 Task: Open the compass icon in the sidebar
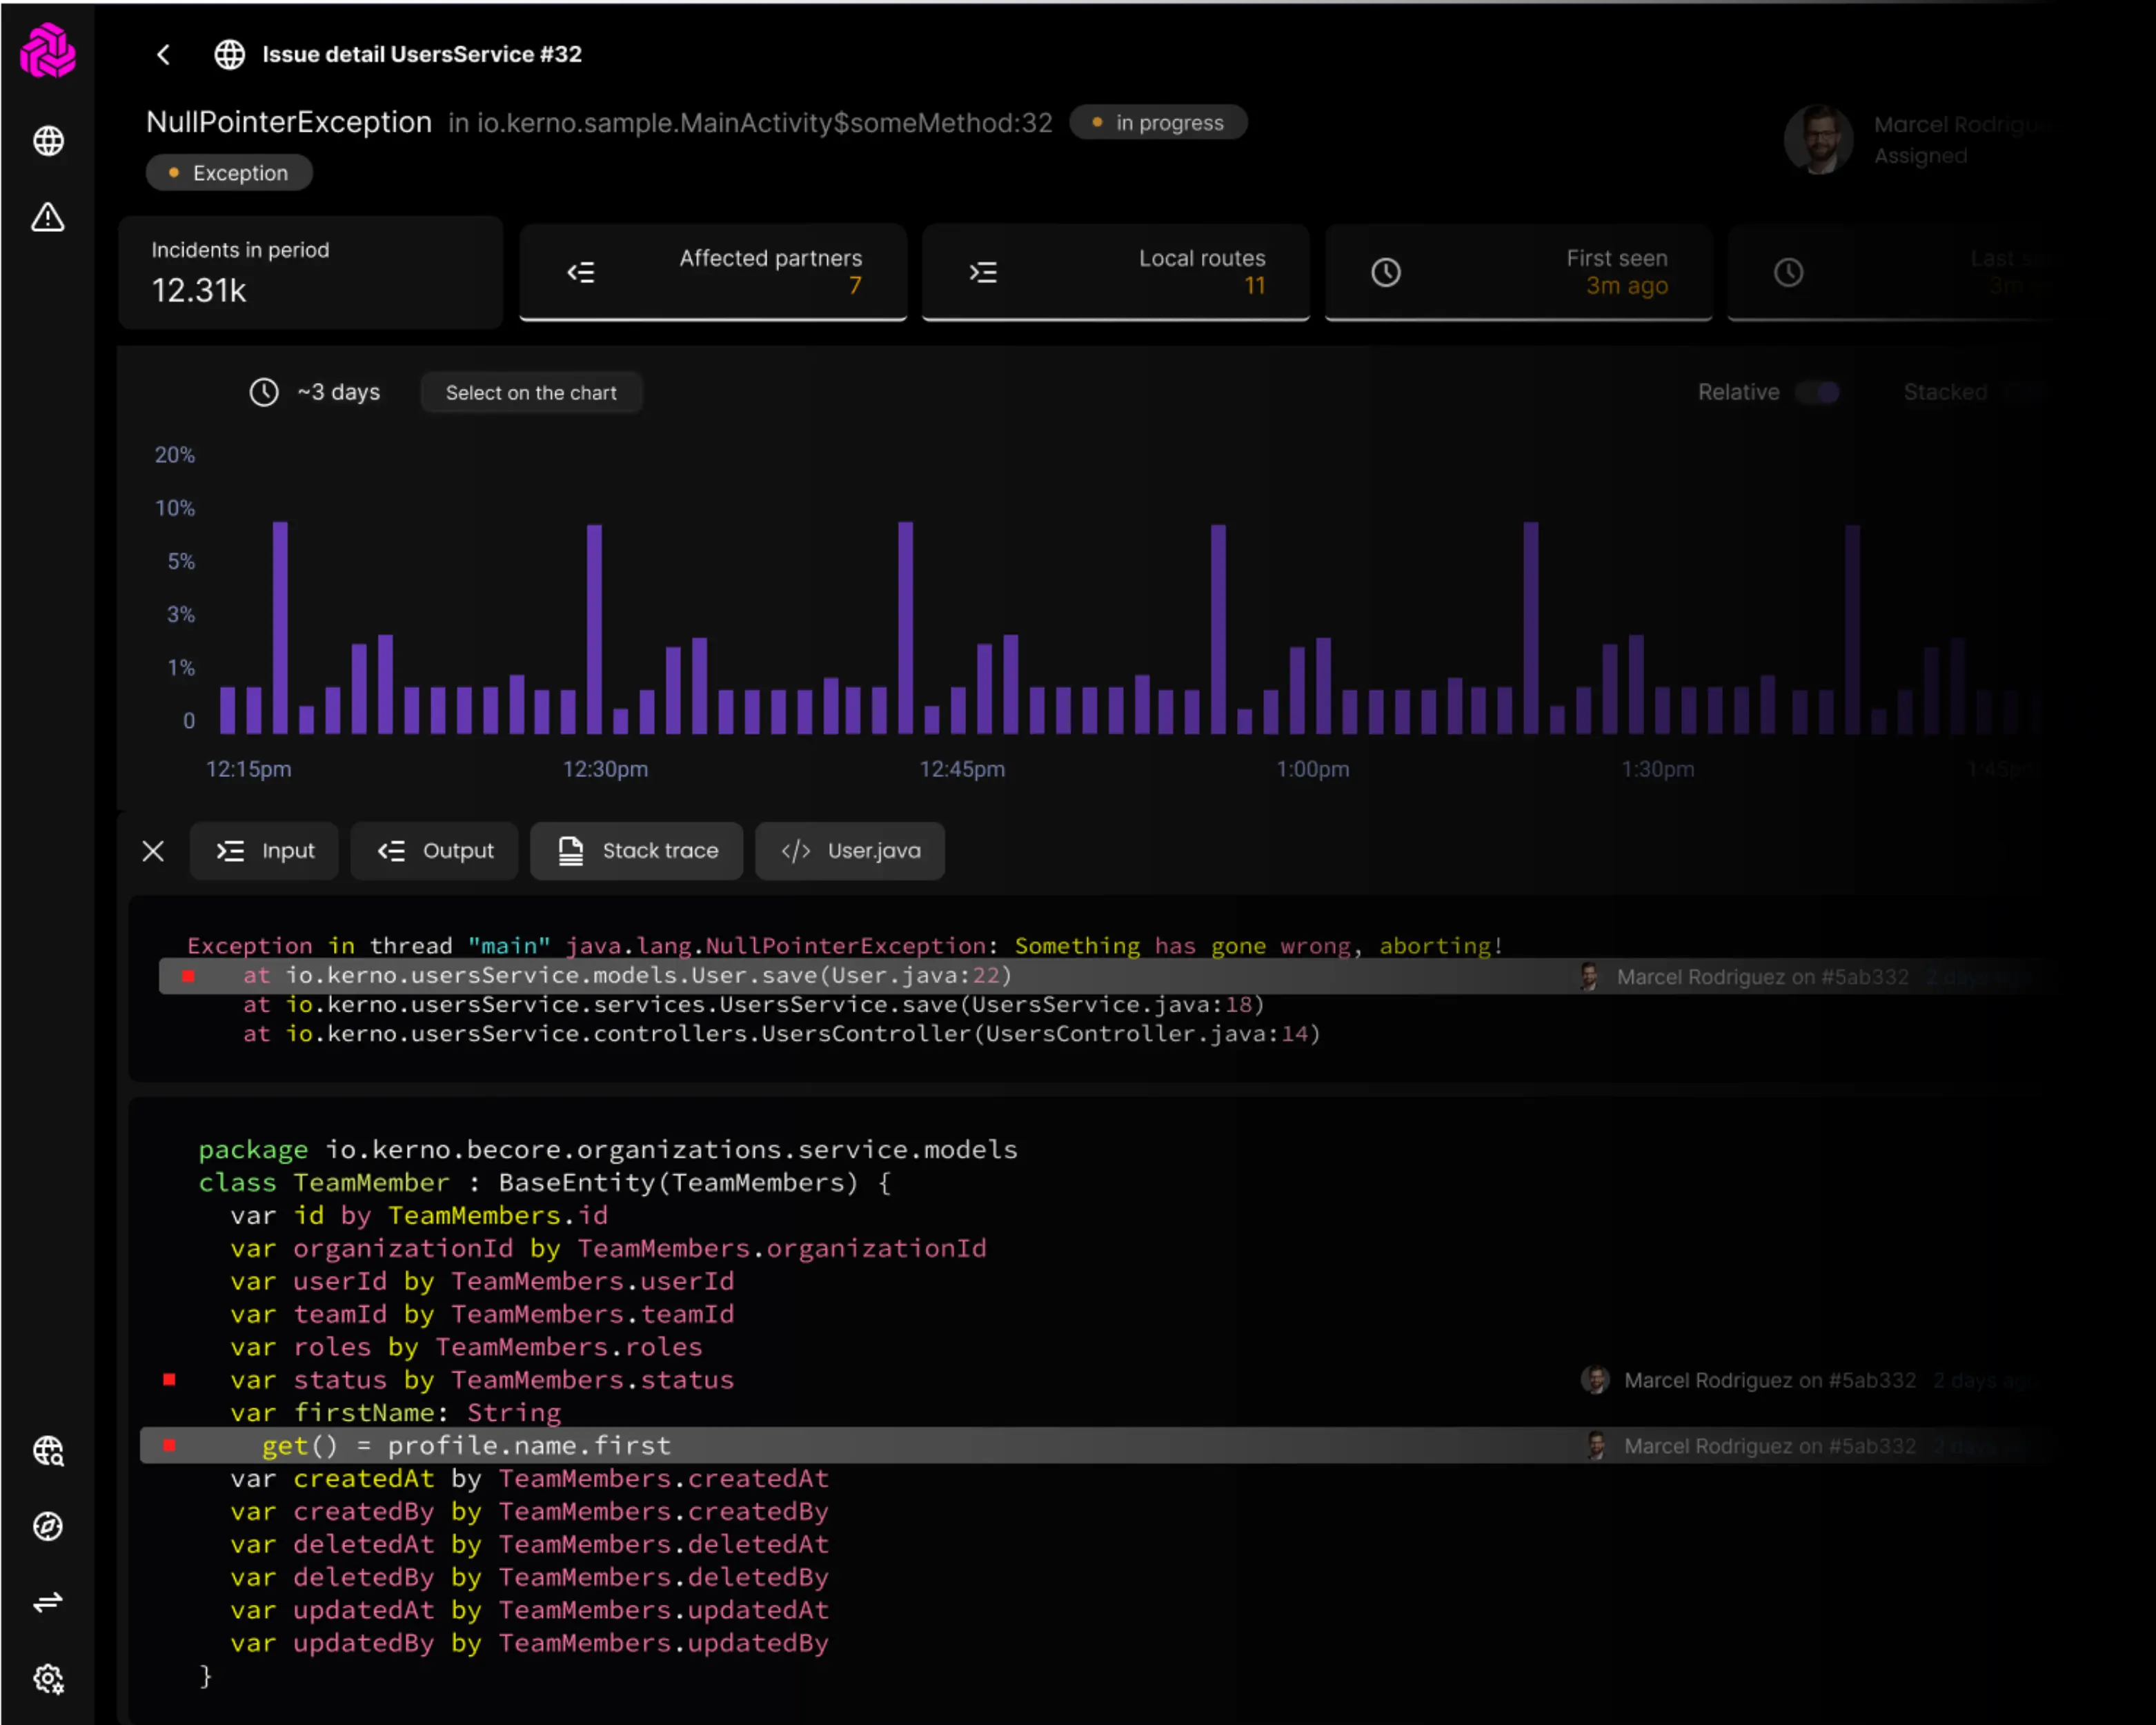point(47,1526)
